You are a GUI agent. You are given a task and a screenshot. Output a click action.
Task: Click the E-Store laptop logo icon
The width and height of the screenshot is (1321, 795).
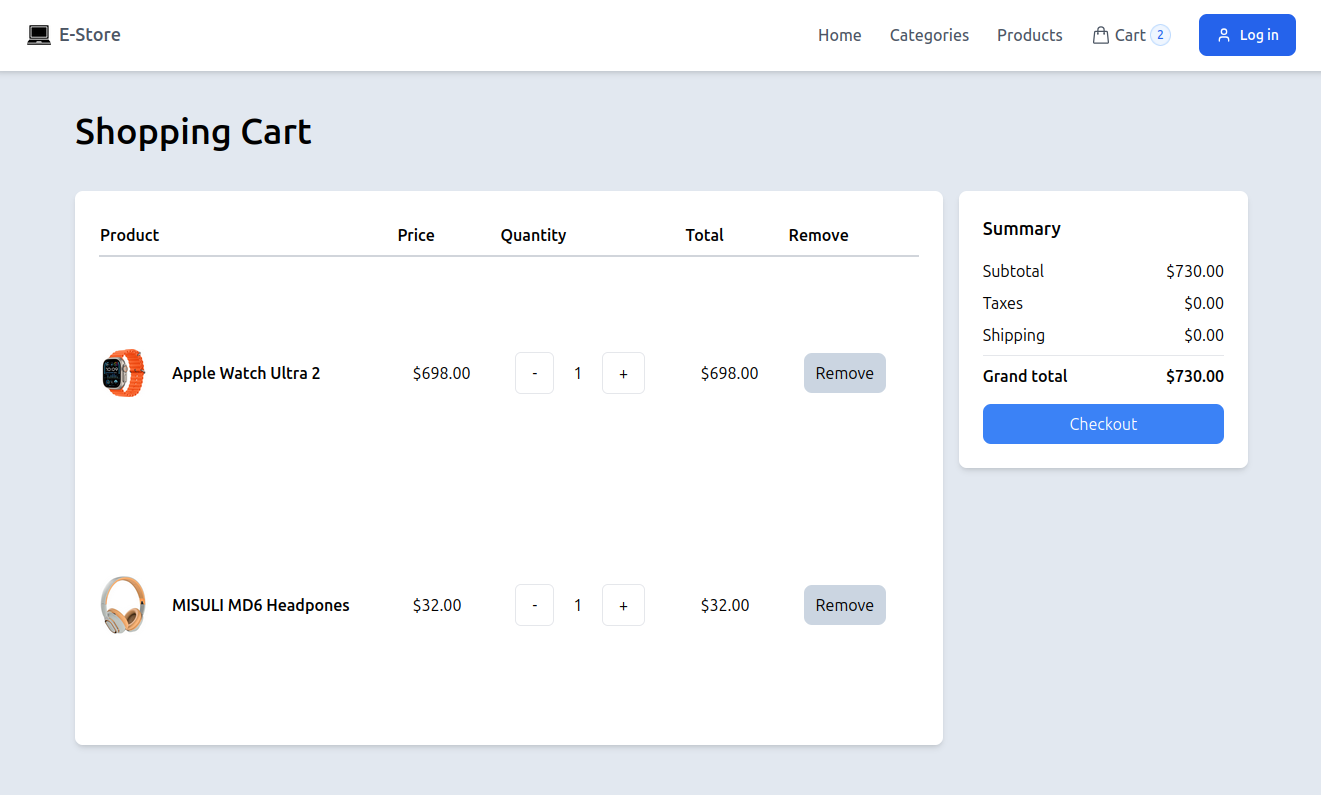click(39, 35)
